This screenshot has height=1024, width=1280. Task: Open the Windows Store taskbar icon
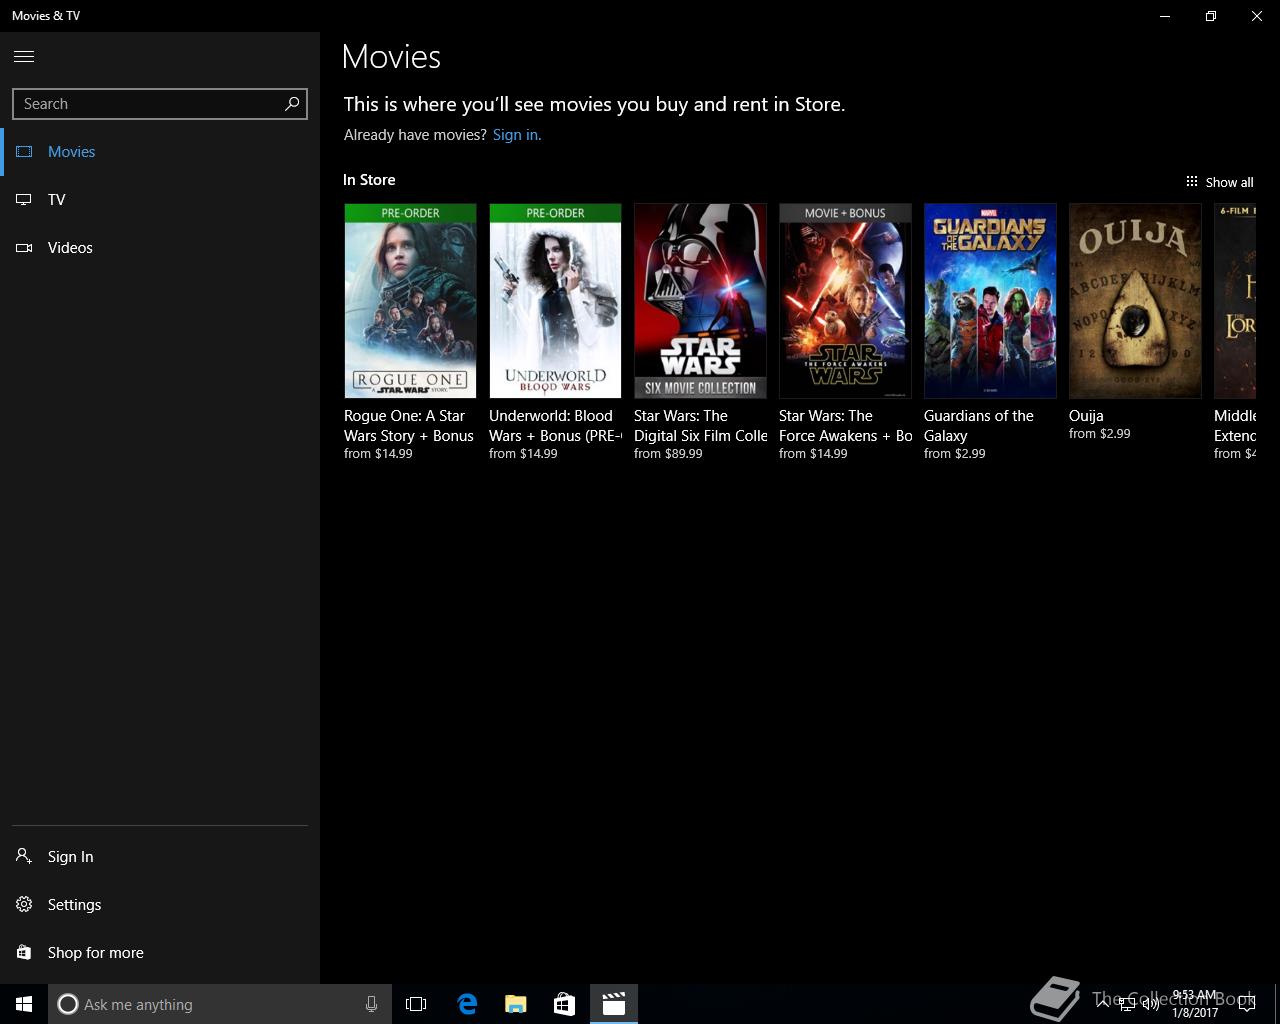564,1004
